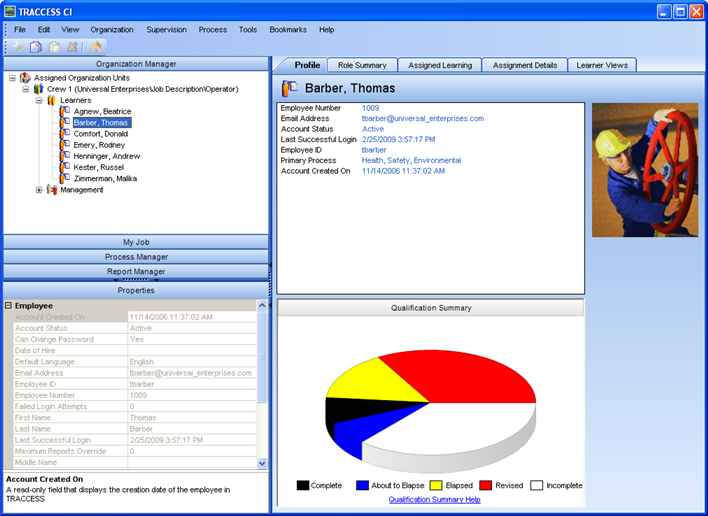The image size is (708, 516).
Task: Click the icon beside Agnew, Beatrice
Action: [x=65, y=111]
